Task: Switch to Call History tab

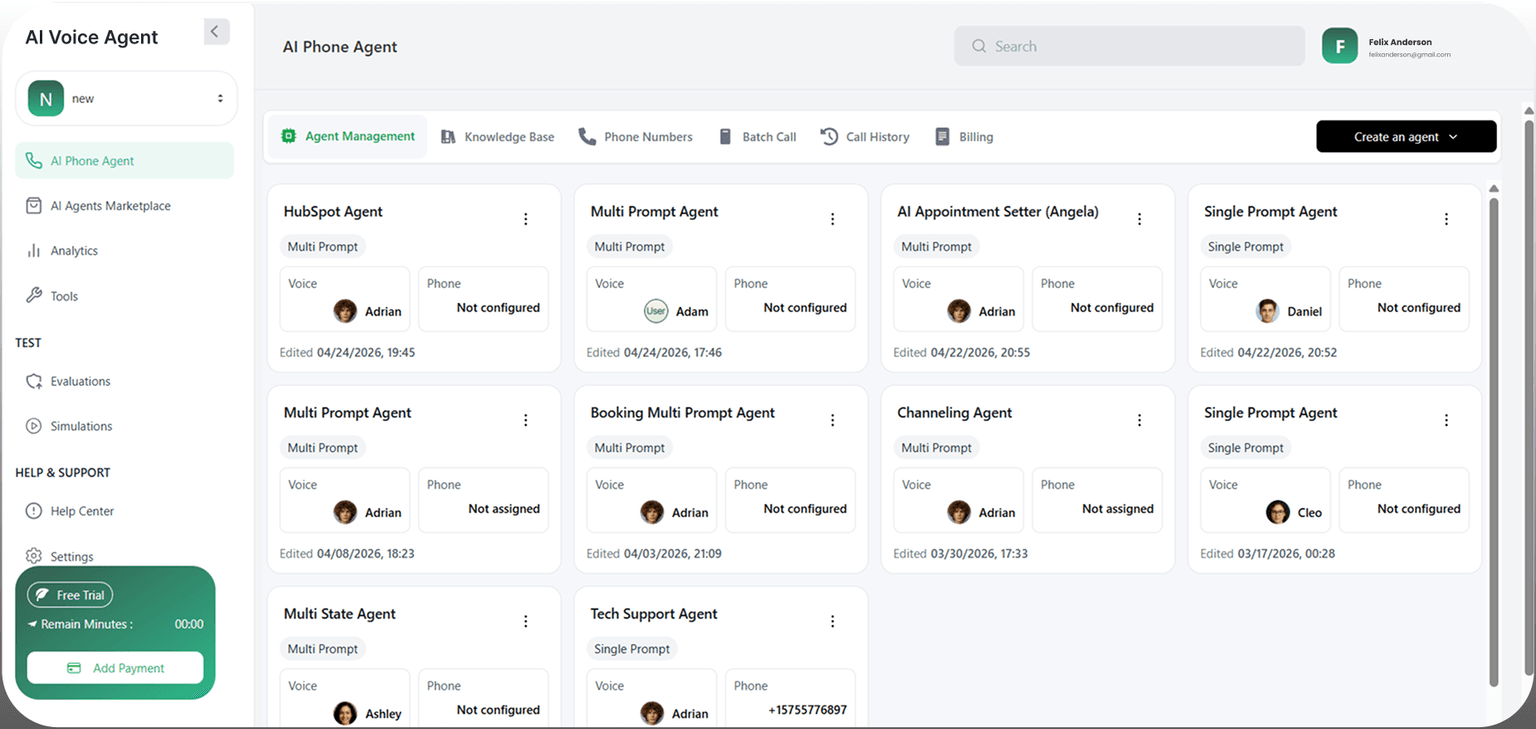Action: 865,137
